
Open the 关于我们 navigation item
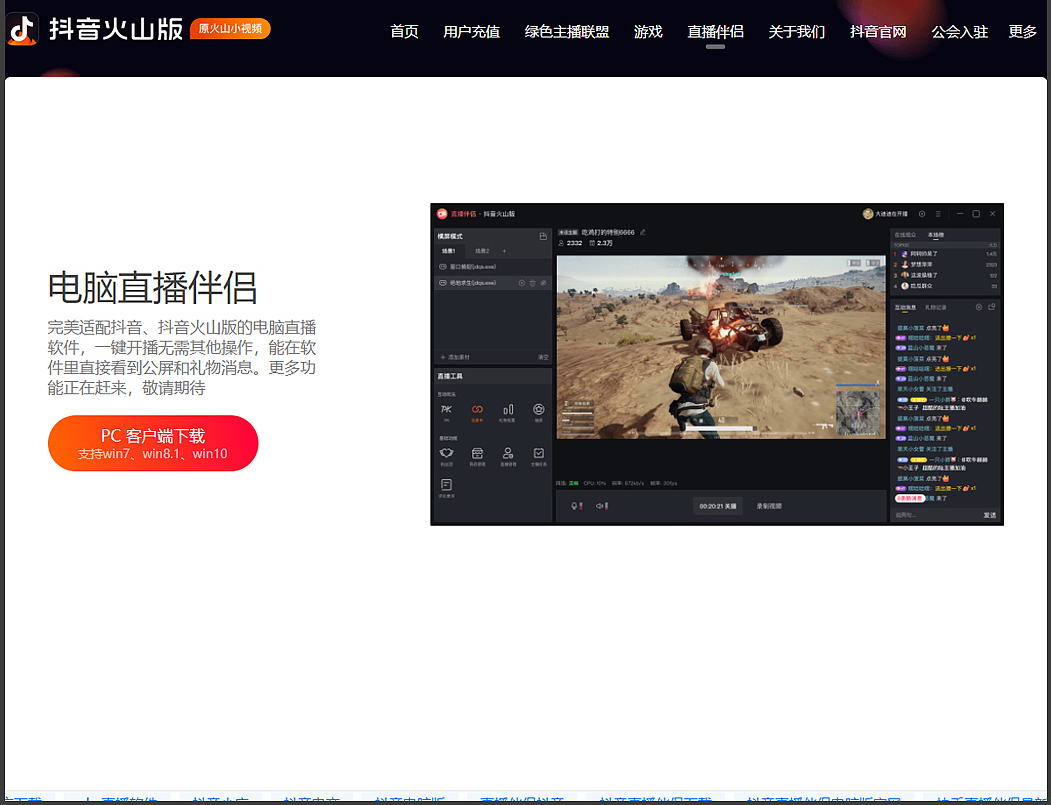[796, 32]
